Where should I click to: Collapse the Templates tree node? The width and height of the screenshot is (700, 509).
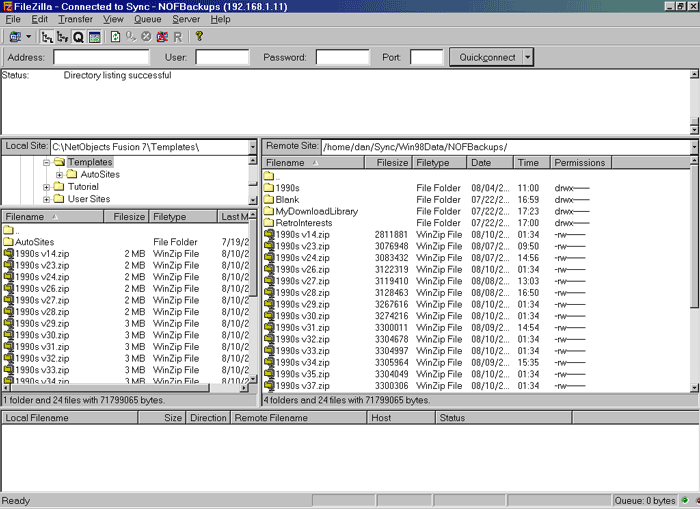click(x=46, y=163)
